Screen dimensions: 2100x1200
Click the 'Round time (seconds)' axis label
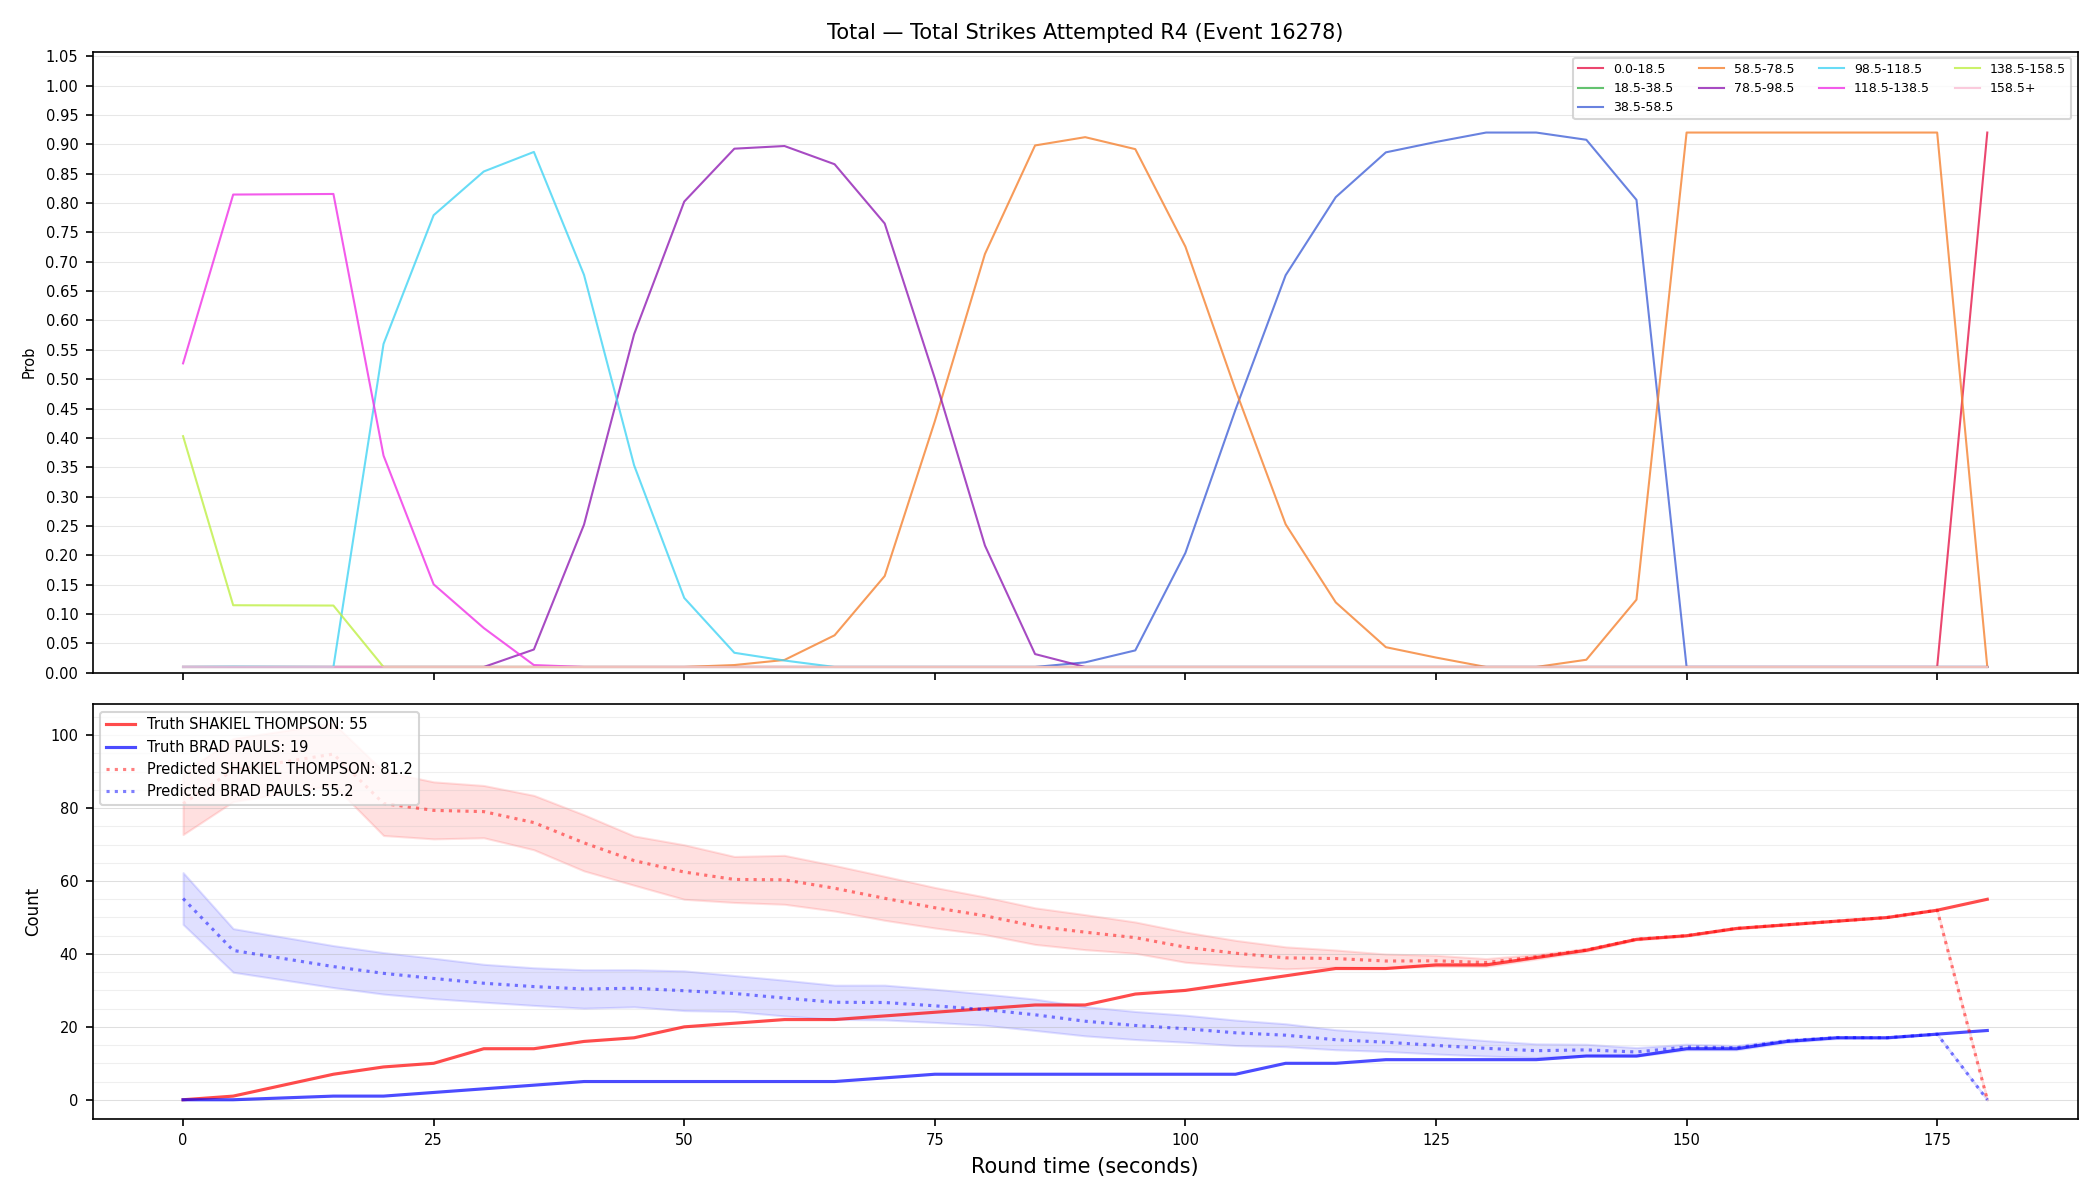(x=1084, y=1166)
